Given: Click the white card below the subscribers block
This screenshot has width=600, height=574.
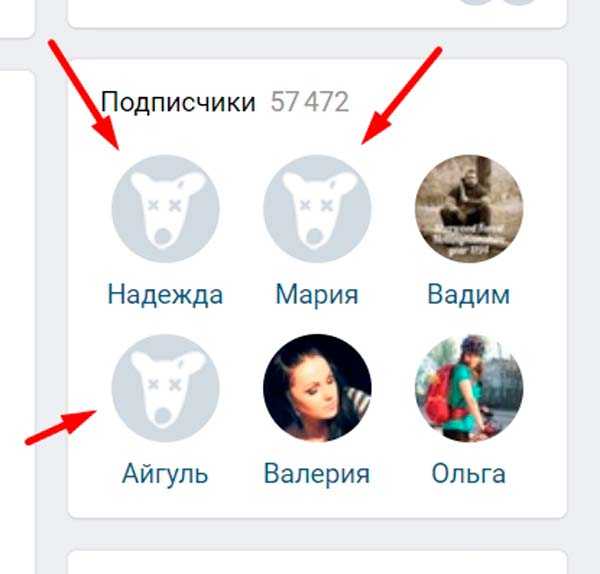Looking at the screenshot, I should pos(317,562).
